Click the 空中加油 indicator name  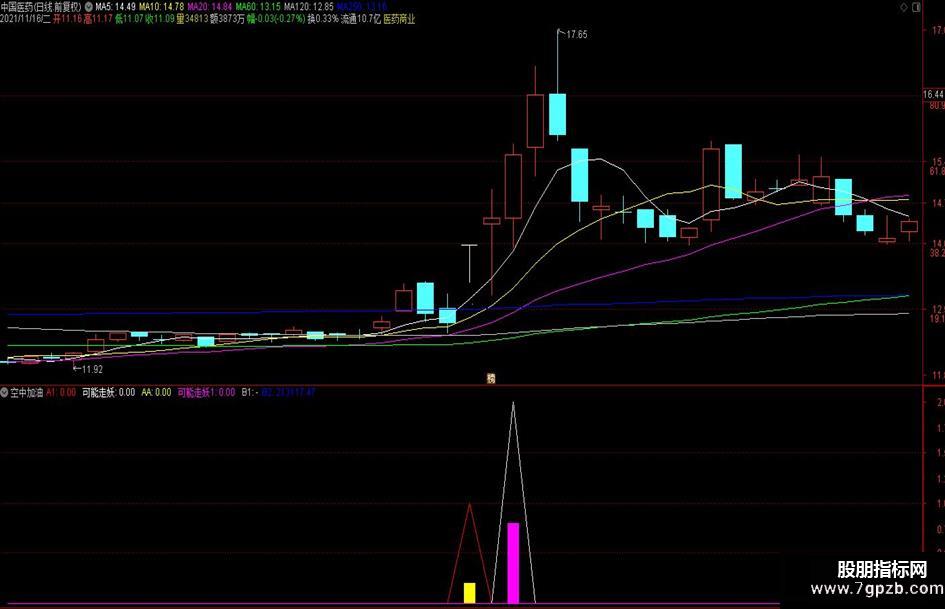[27, 393]
